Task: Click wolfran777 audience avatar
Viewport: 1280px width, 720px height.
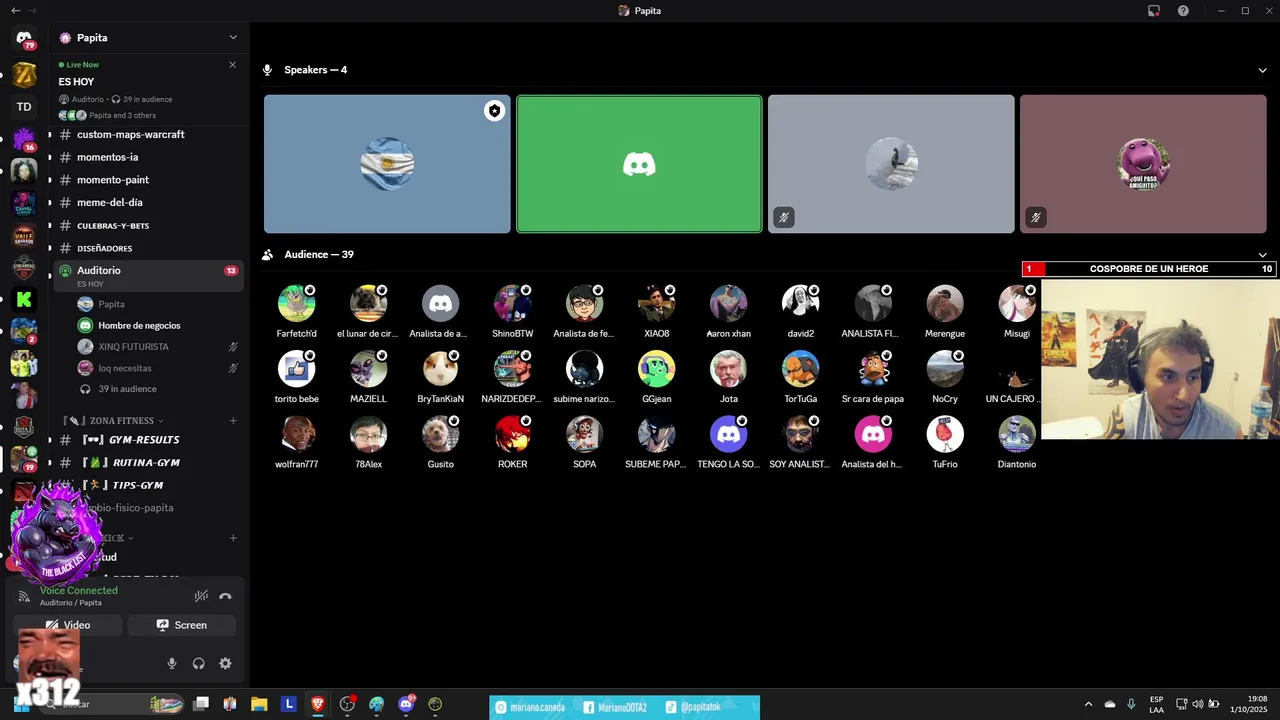Action: pos(296,435)
